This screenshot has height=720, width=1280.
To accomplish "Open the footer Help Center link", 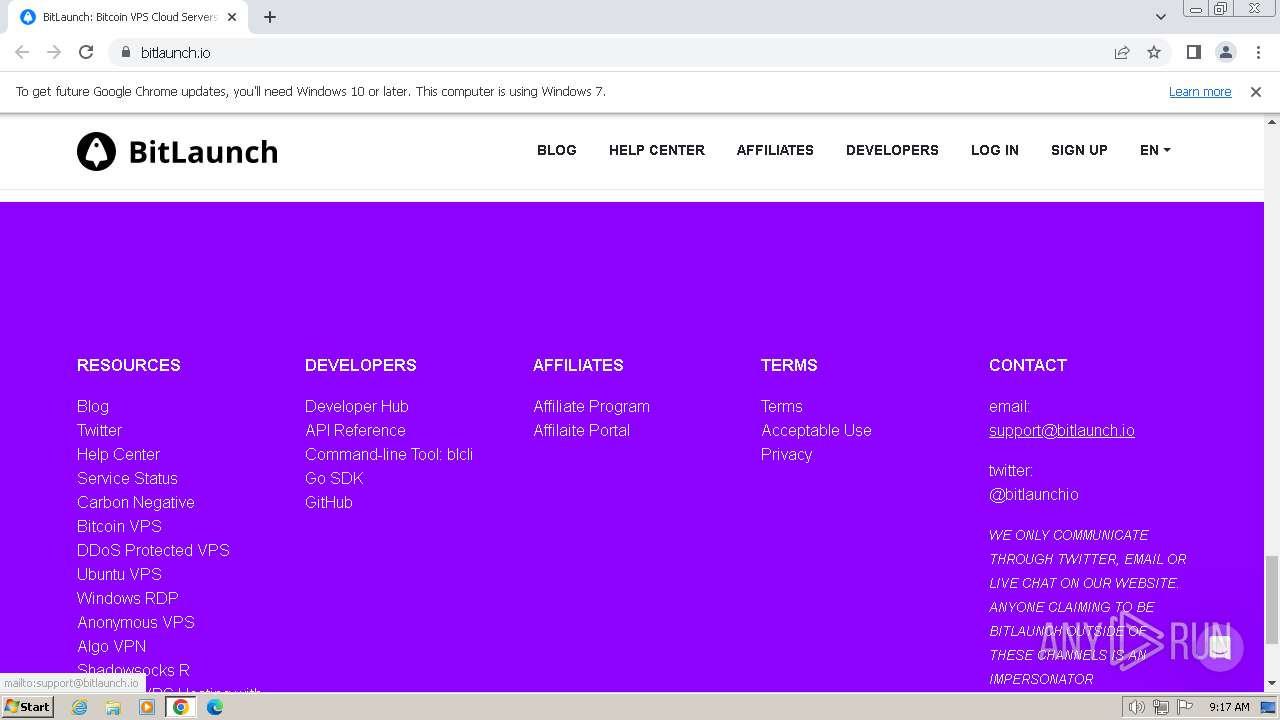I will pyautogui.click(x=118, y=454).
